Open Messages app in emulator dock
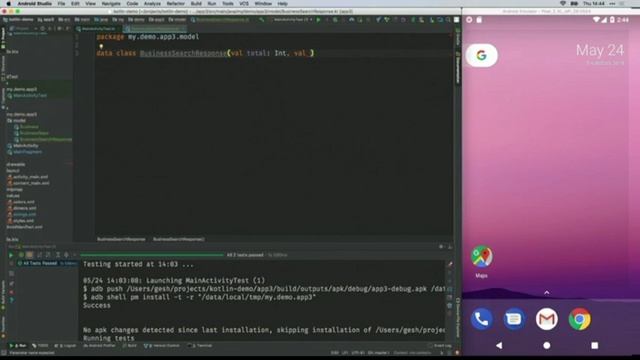Screen dimensions: 640x360 514,319
